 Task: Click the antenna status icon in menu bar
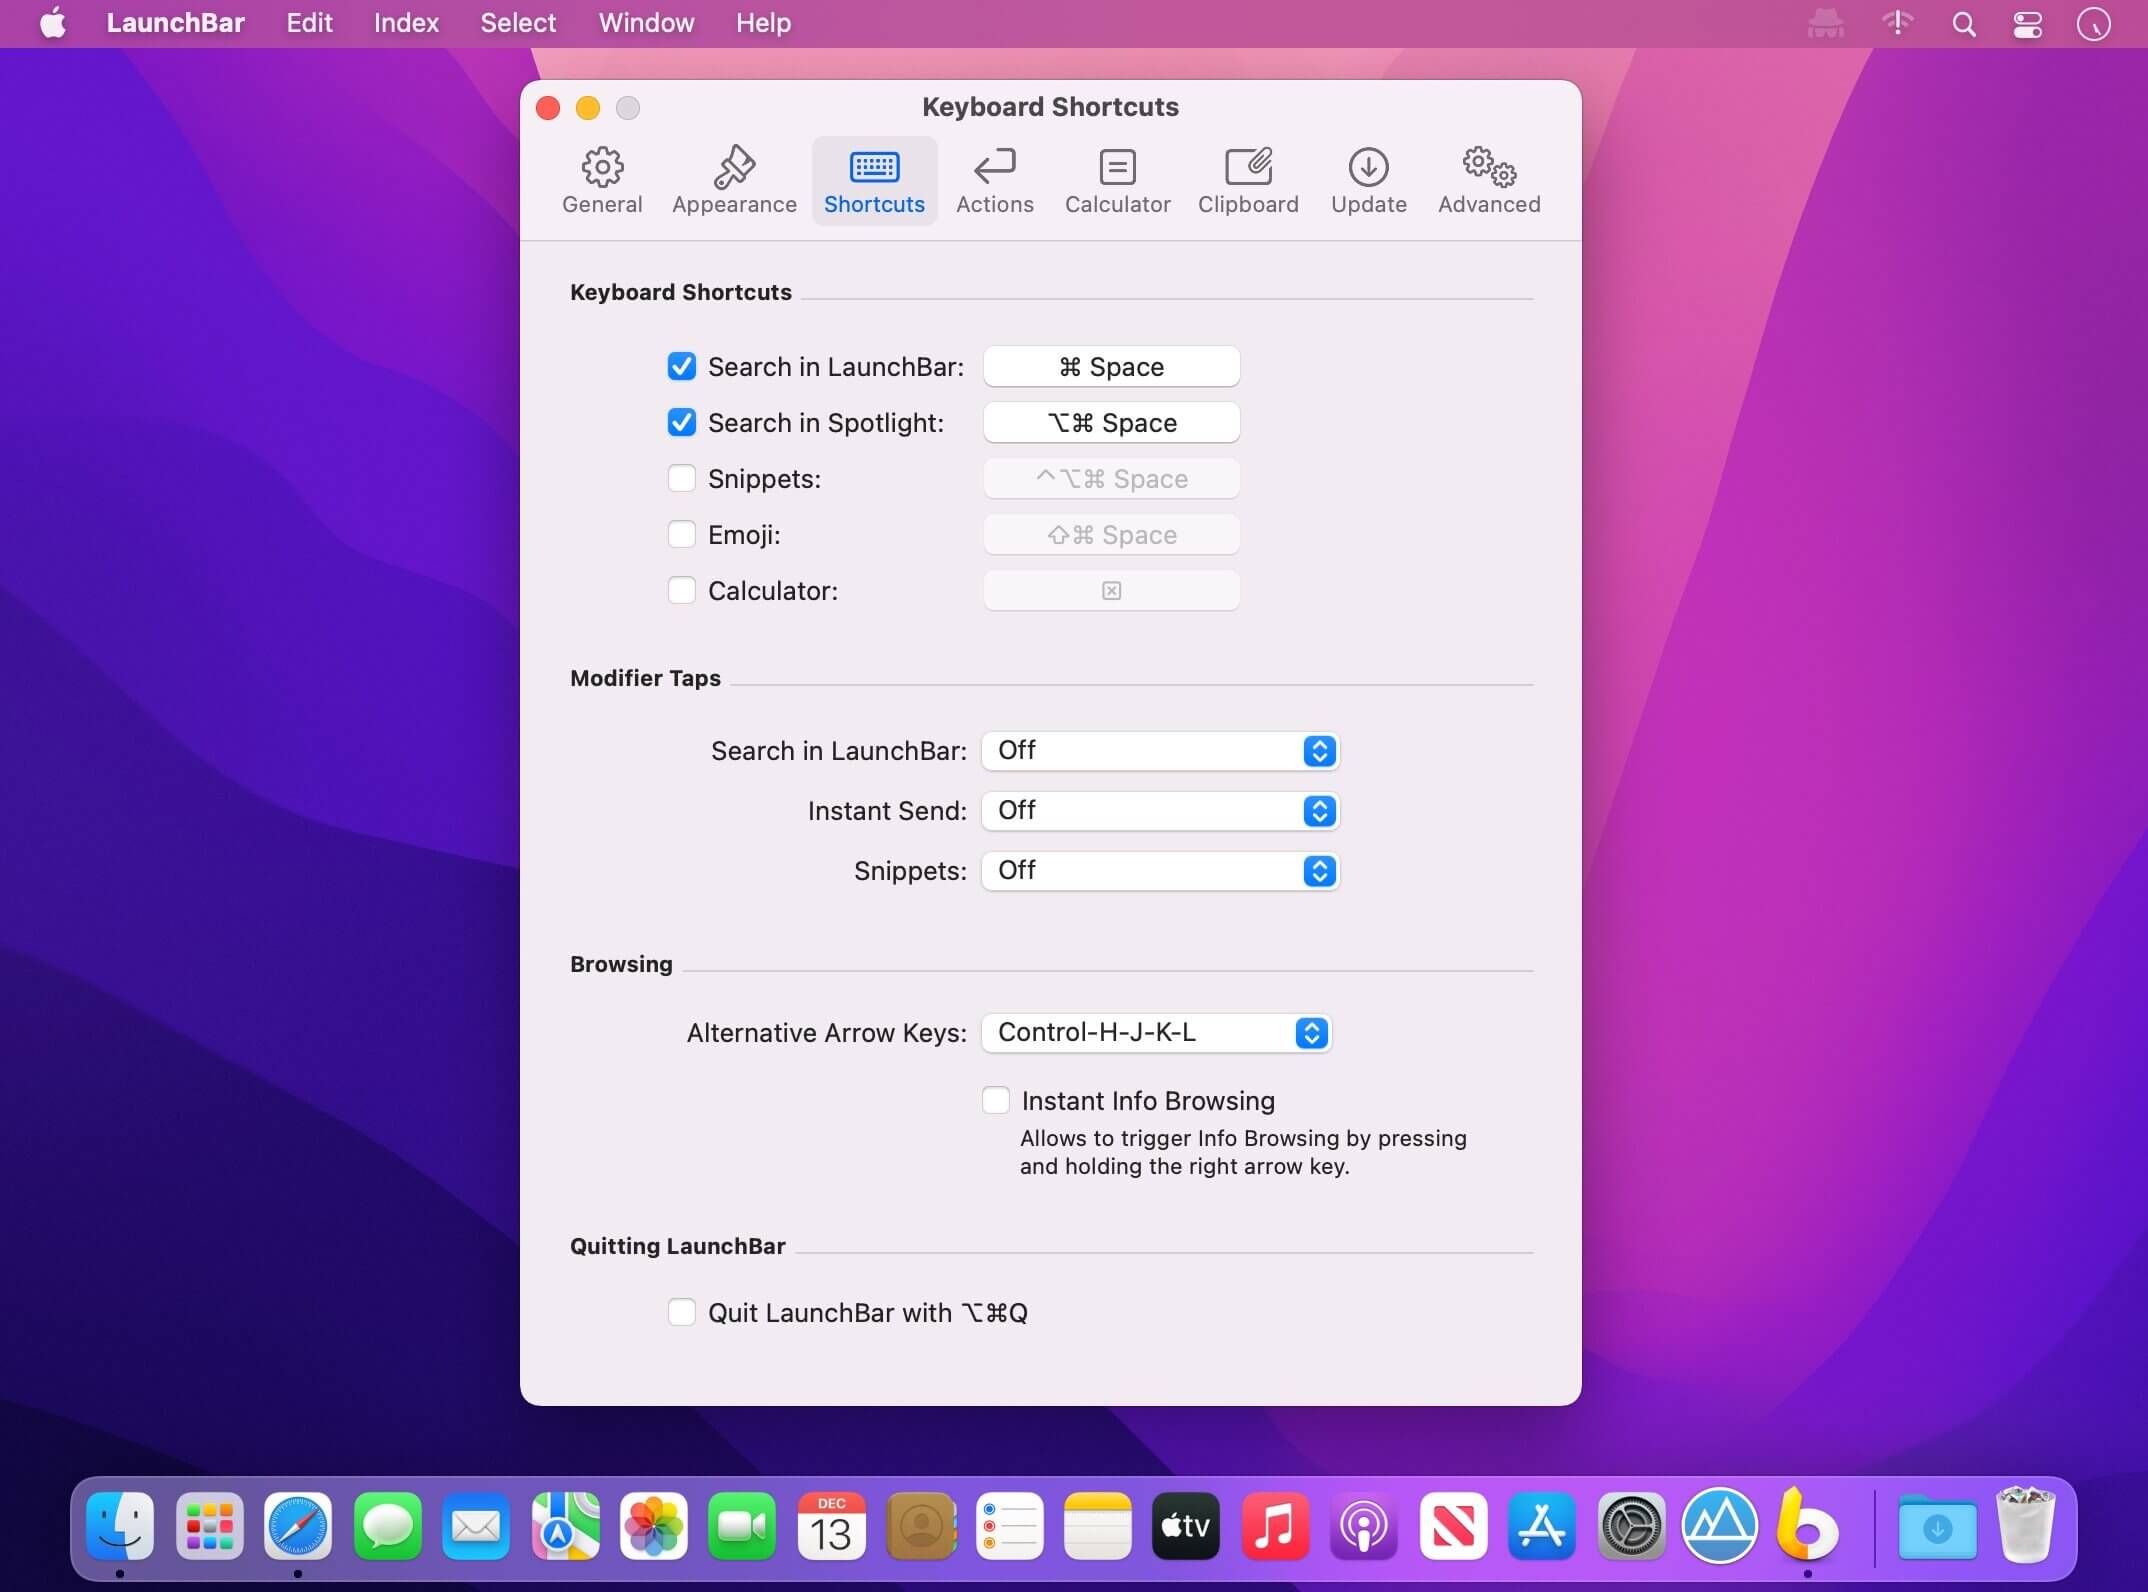(1897, 24)
